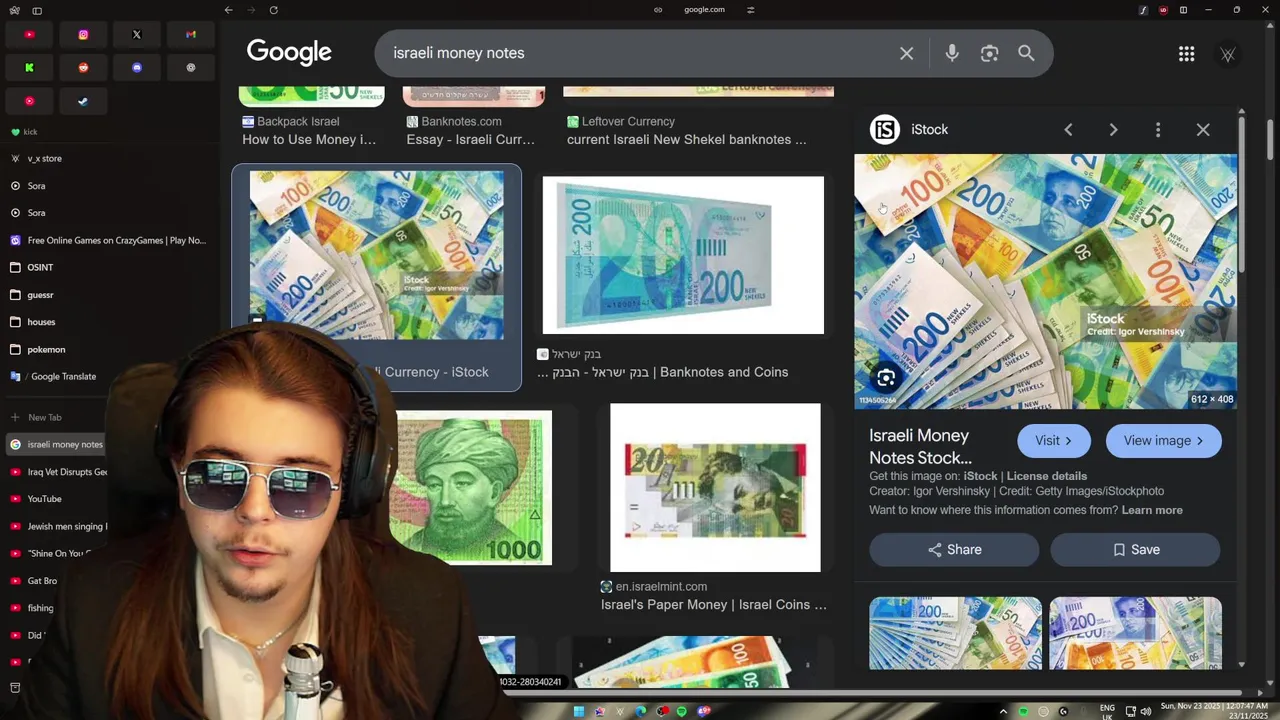Expand the houses folder

tap(110, 322)
